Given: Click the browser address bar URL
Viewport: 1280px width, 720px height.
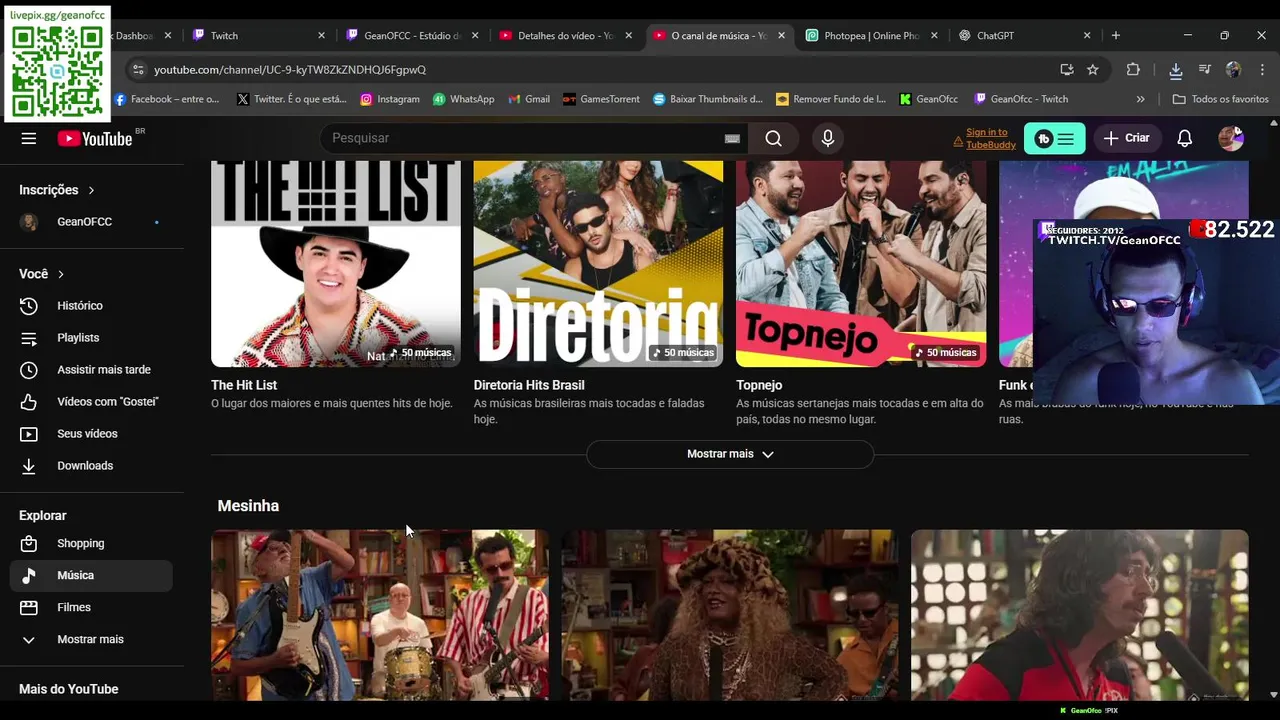Looking at the screenshot, I should [x=290, y=70].
